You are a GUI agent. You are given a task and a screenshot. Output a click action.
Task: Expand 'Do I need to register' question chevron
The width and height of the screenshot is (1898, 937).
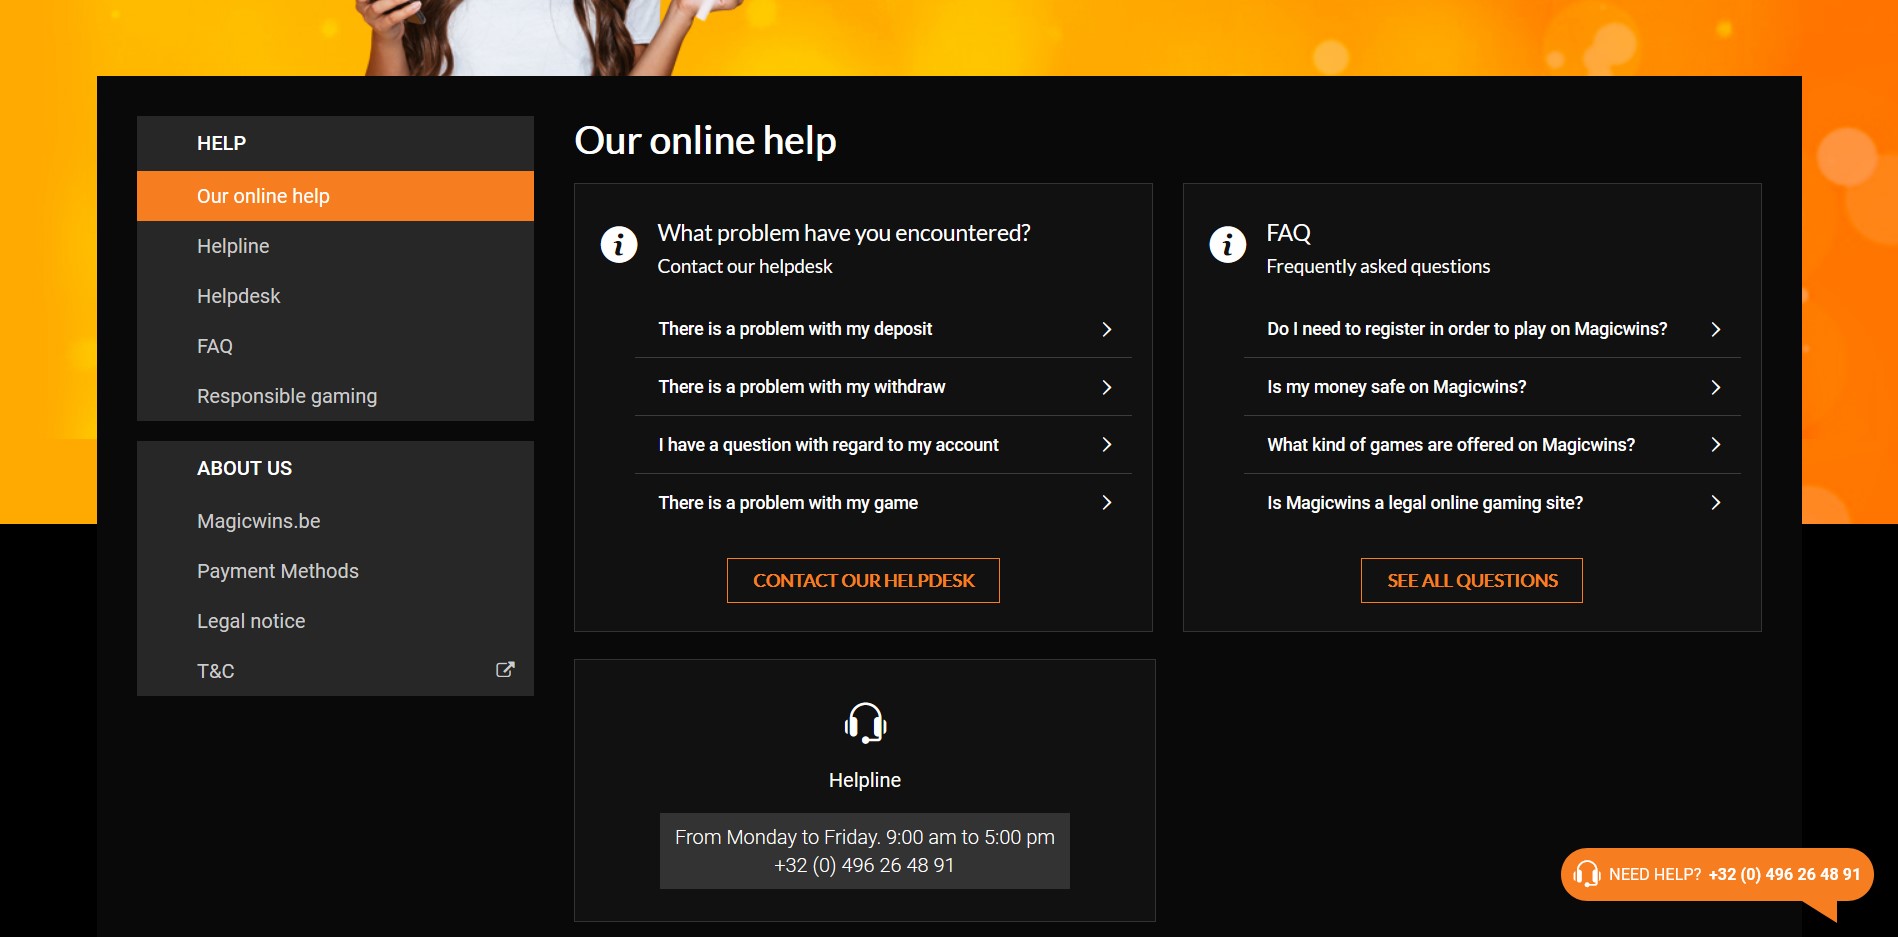tap(1716, 329)
